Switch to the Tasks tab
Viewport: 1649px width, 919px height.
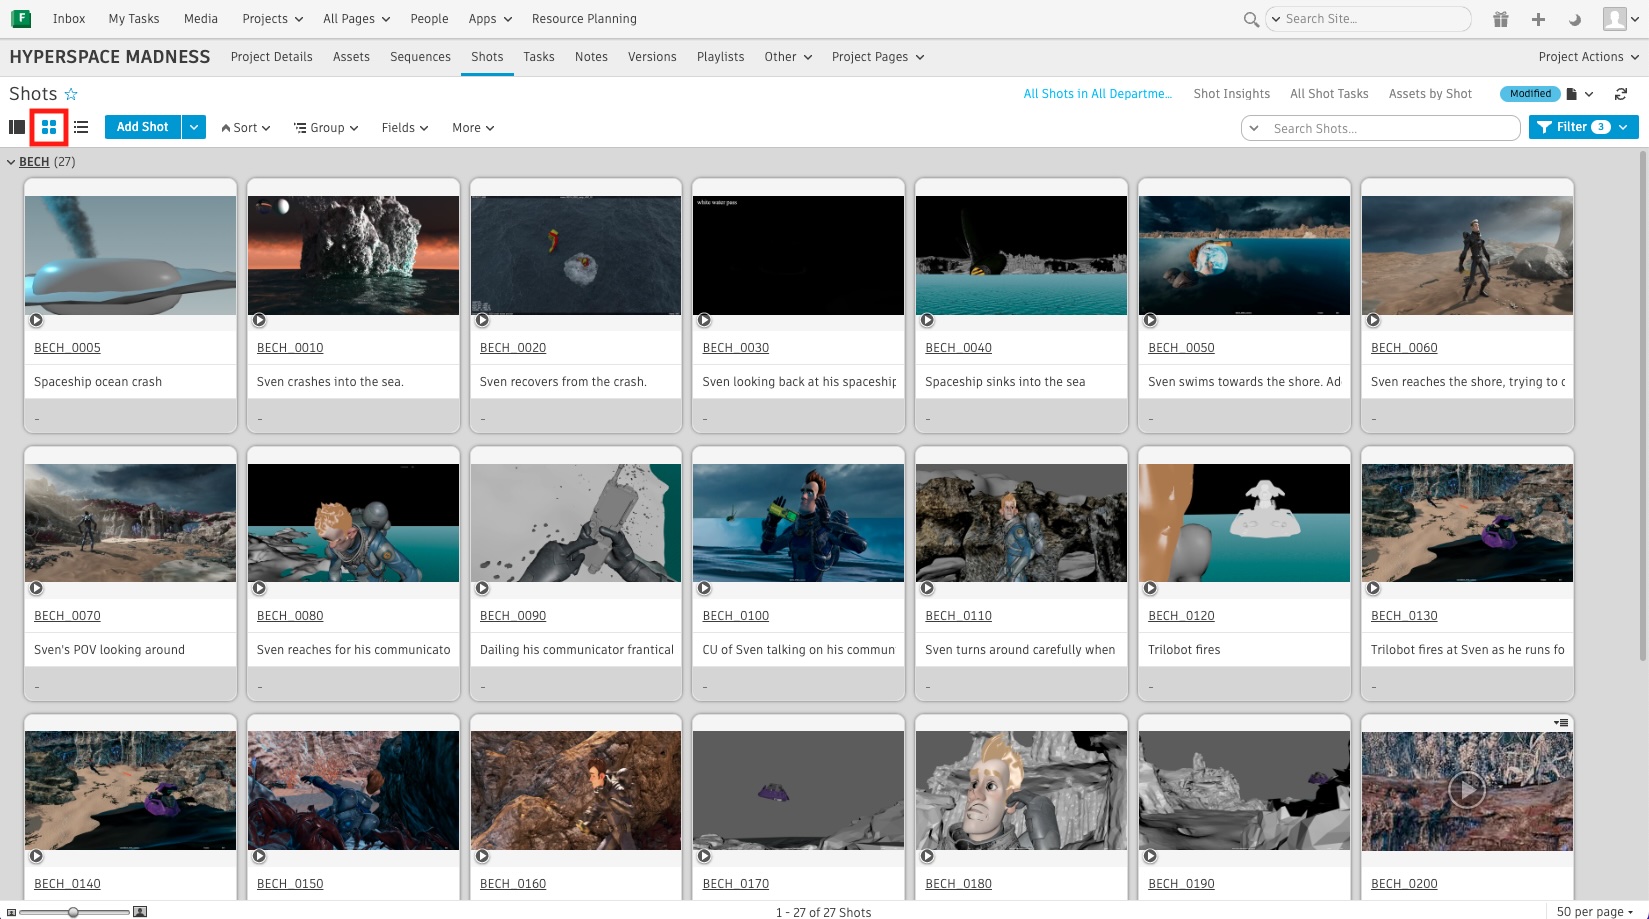[x=538, y=57]
